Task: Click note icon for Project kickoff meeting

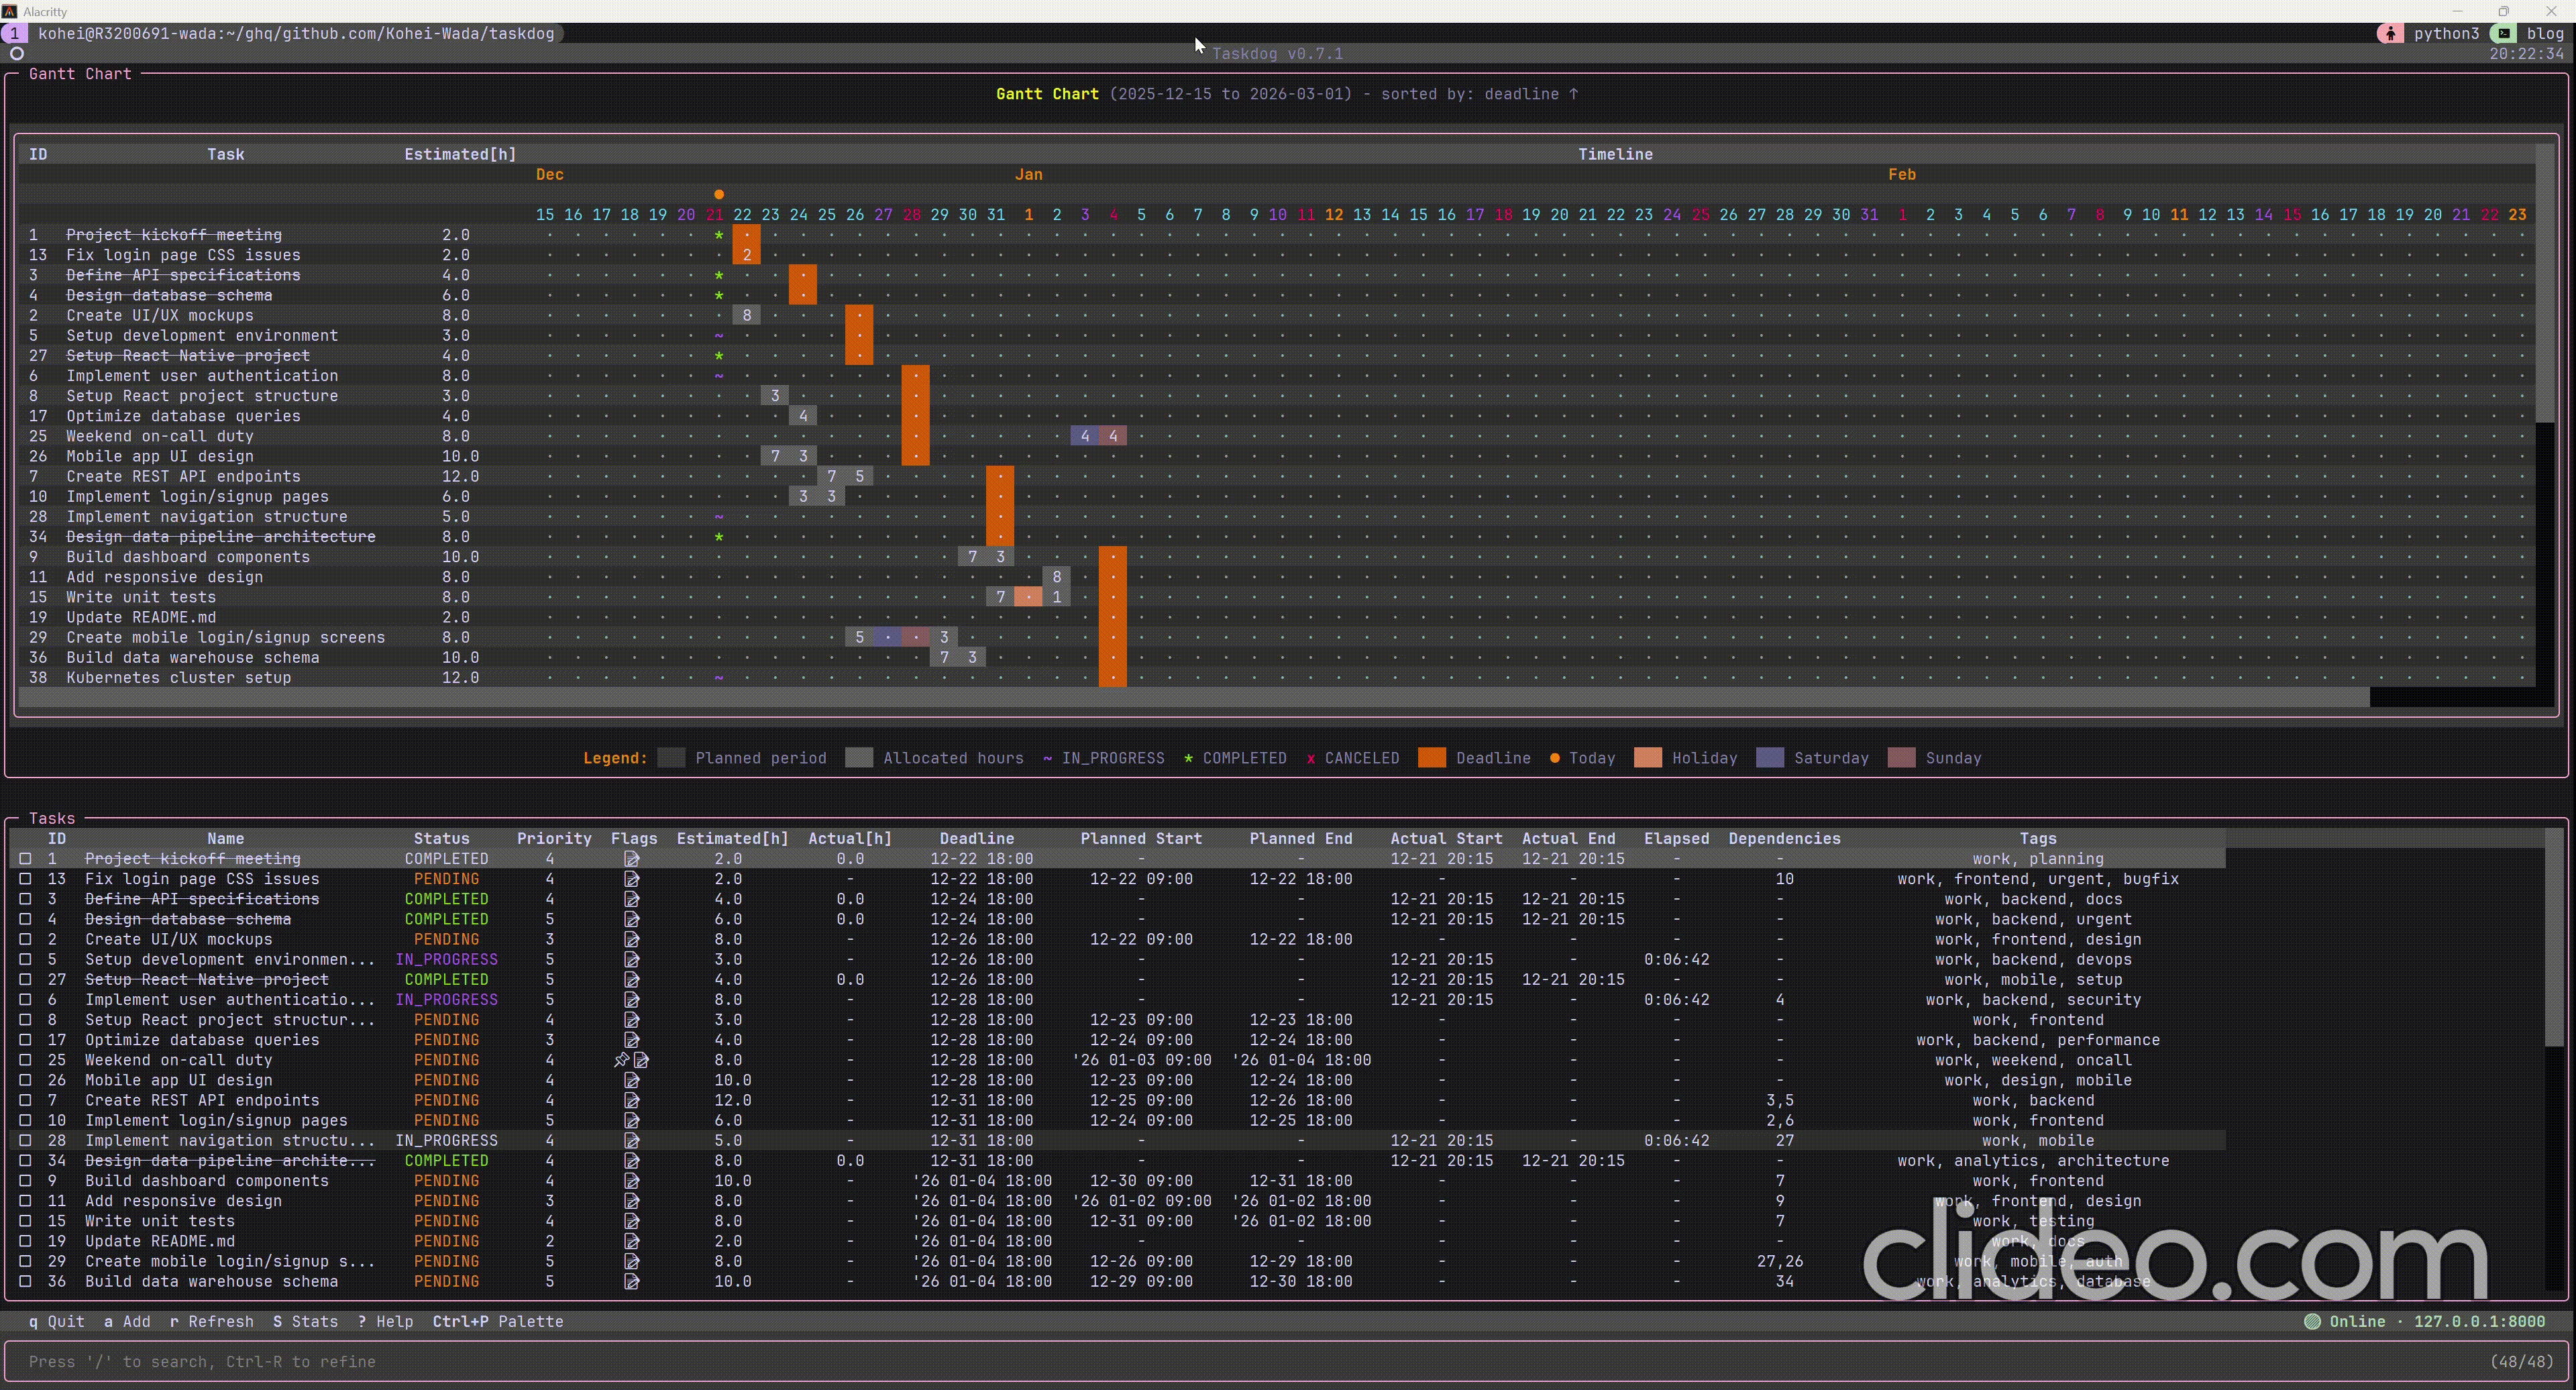Action: [x=631, y=859]
